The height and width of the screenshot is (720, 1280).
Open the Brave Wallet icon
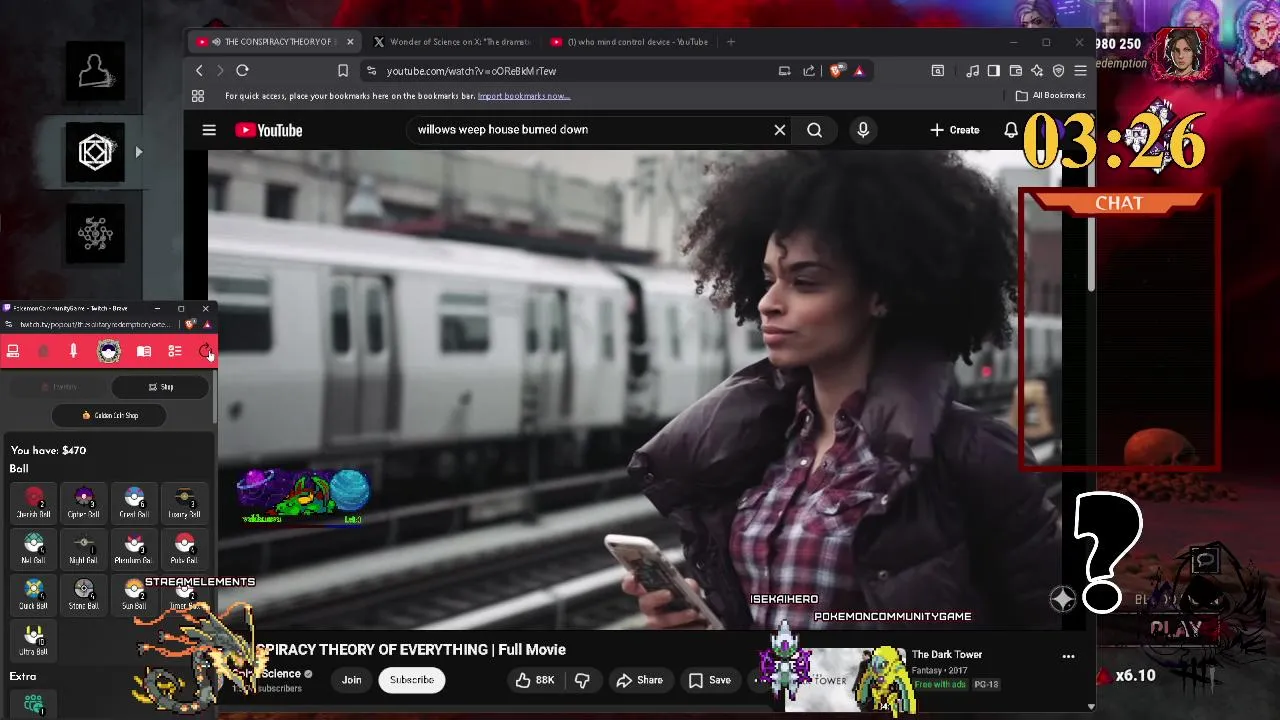1016,71
